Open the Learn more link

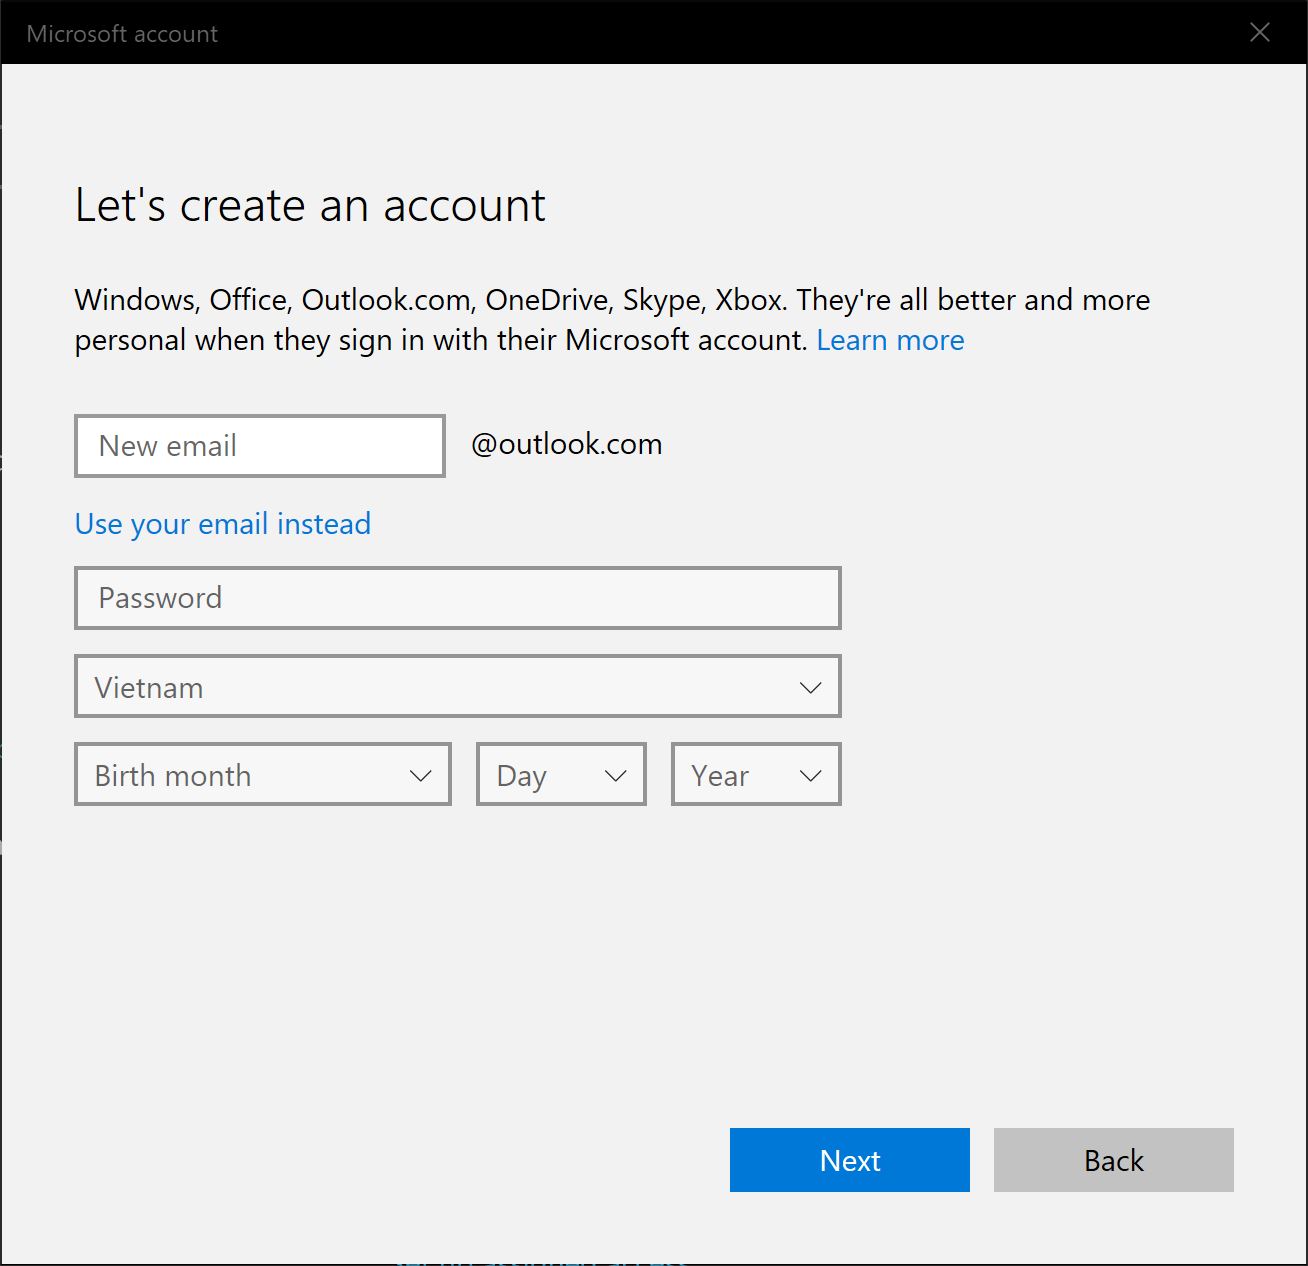890,340
